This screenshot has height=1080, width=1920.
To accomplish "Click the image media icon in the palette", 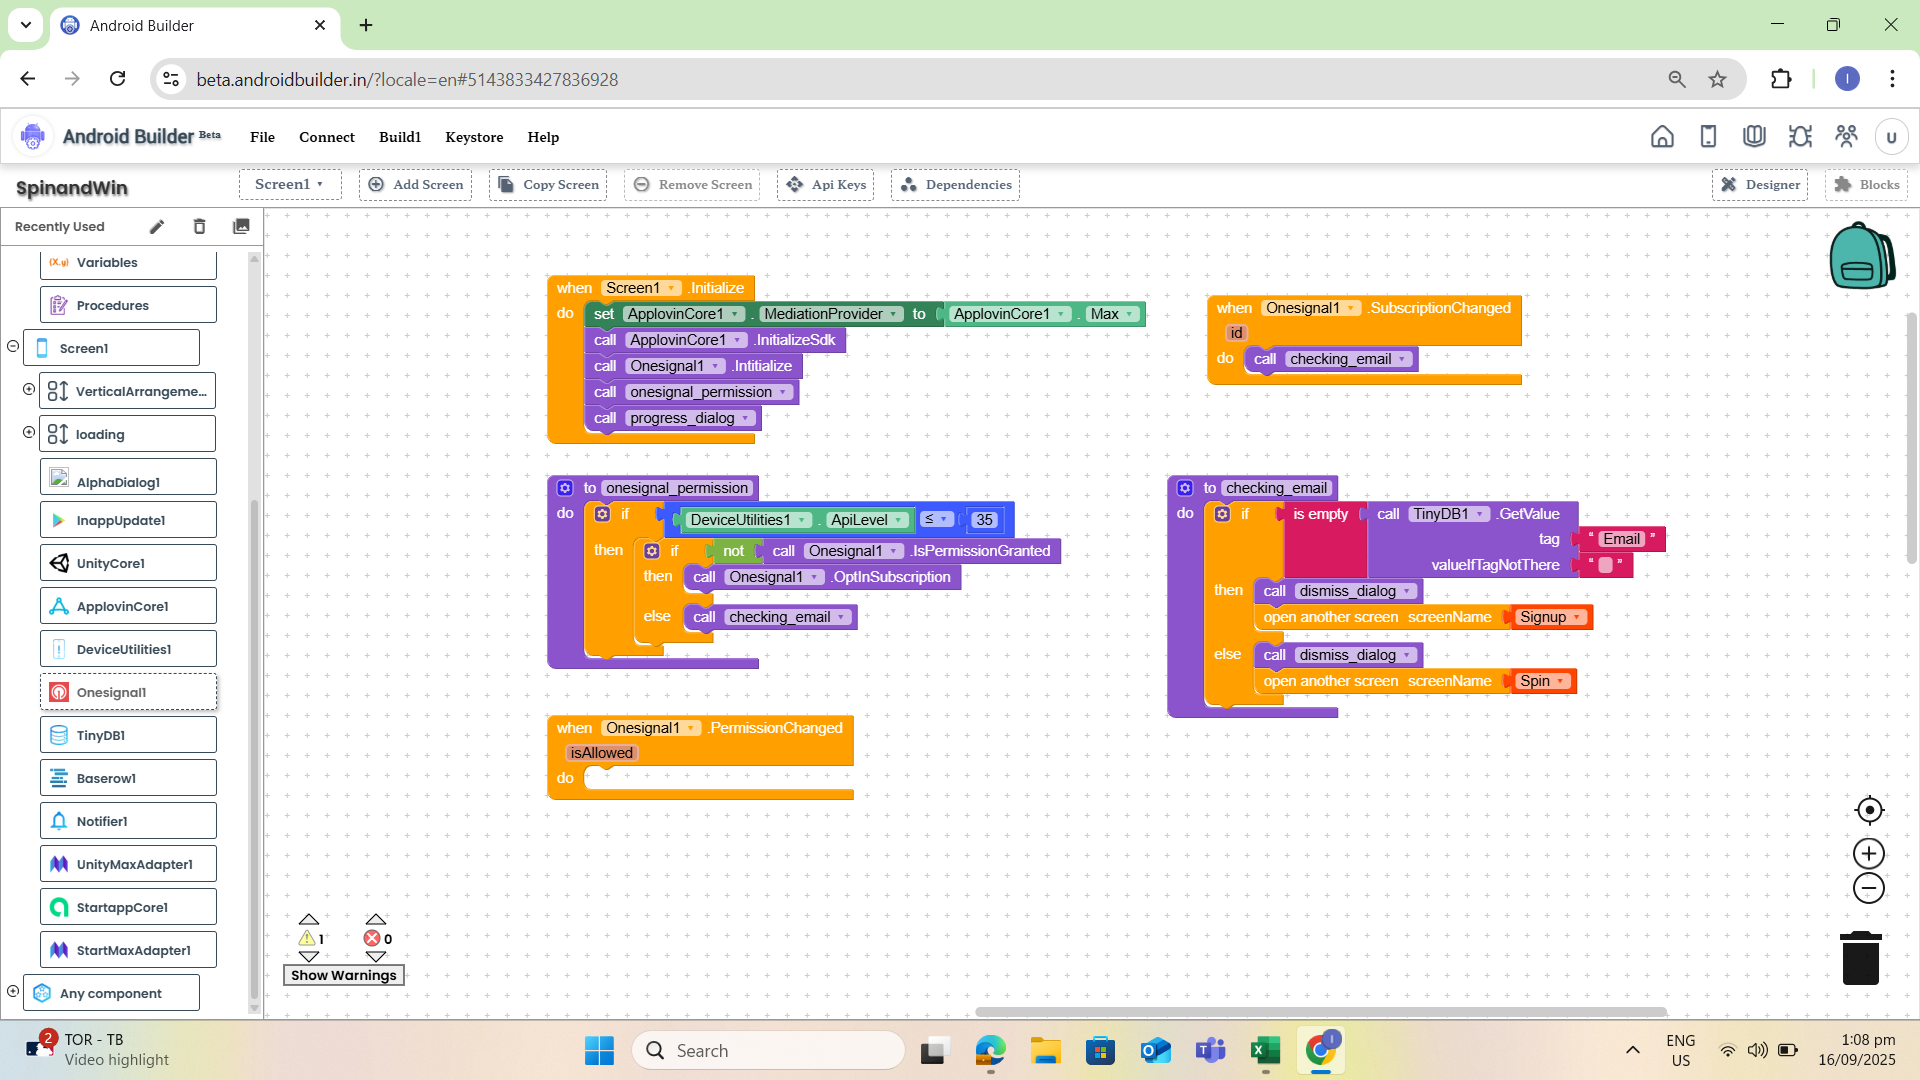I will pos(241,227).
